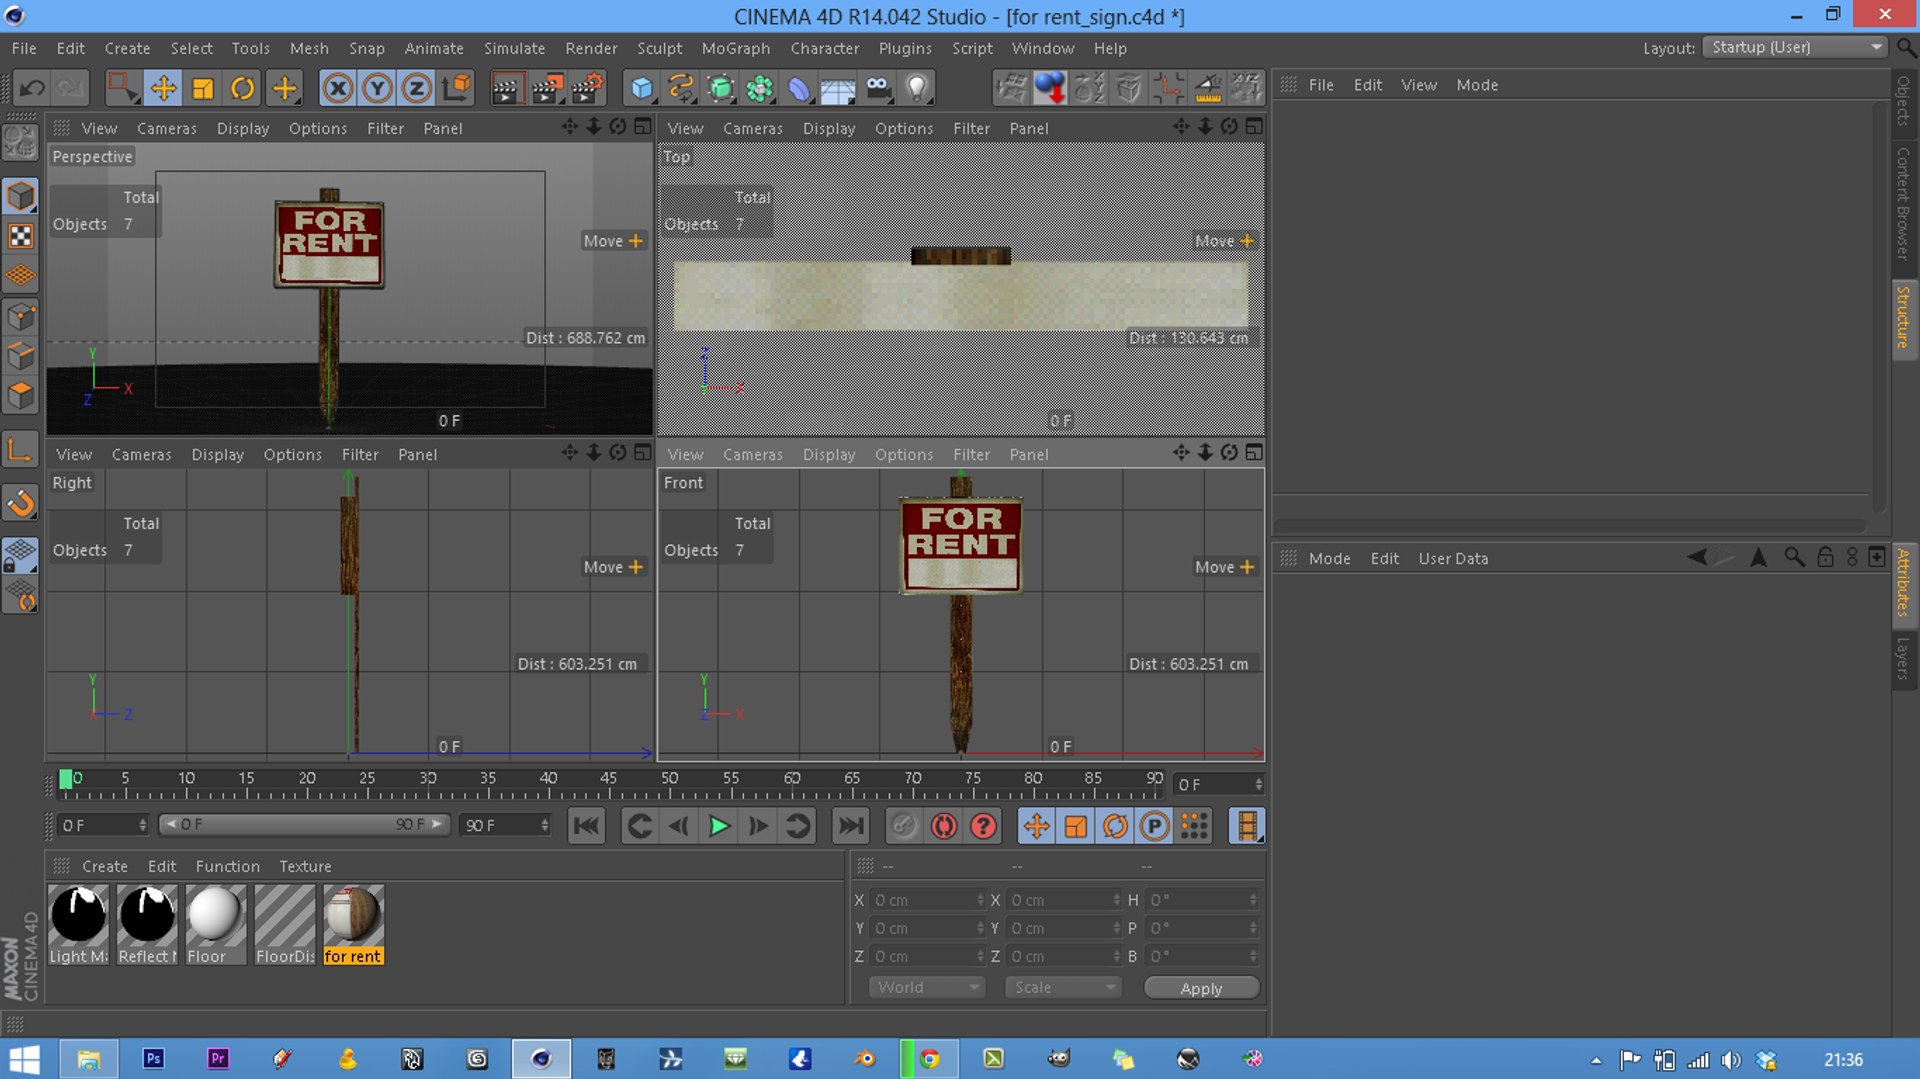The image size is (1920, 1079).
Task: Expand the Scale mode dropdown
Action: (x=1062, y=987)
